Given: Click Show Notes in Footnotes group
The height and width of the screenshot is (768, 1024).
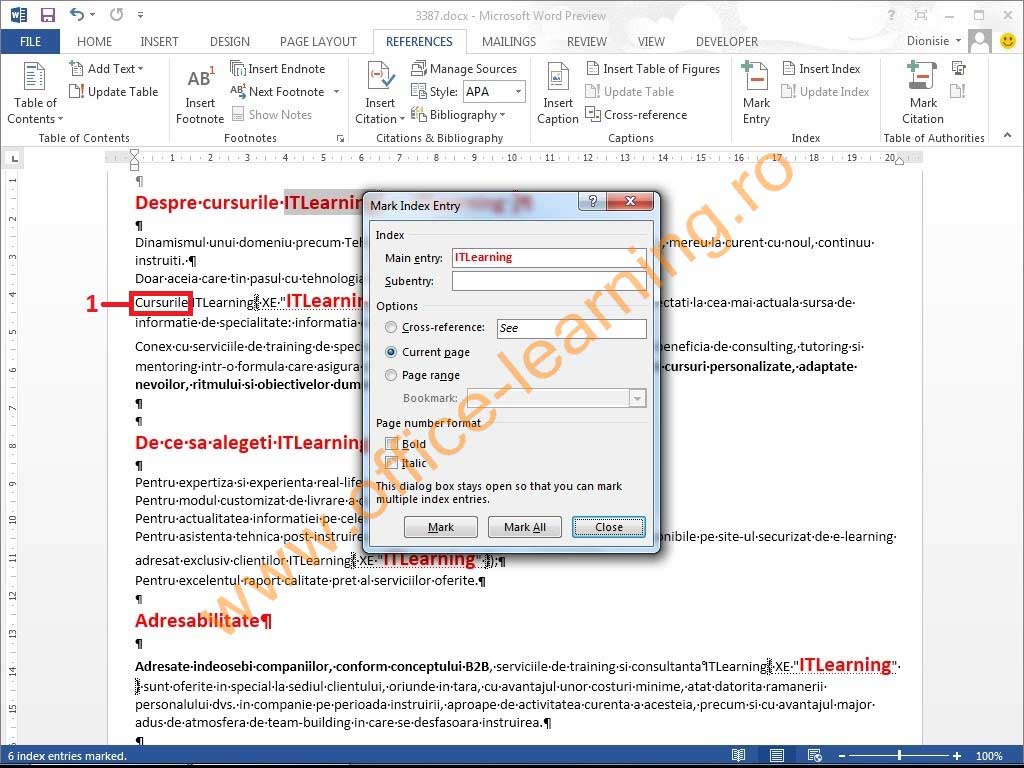Looking at the screenshot, I should pyautogui.click(x=272, y=115).
